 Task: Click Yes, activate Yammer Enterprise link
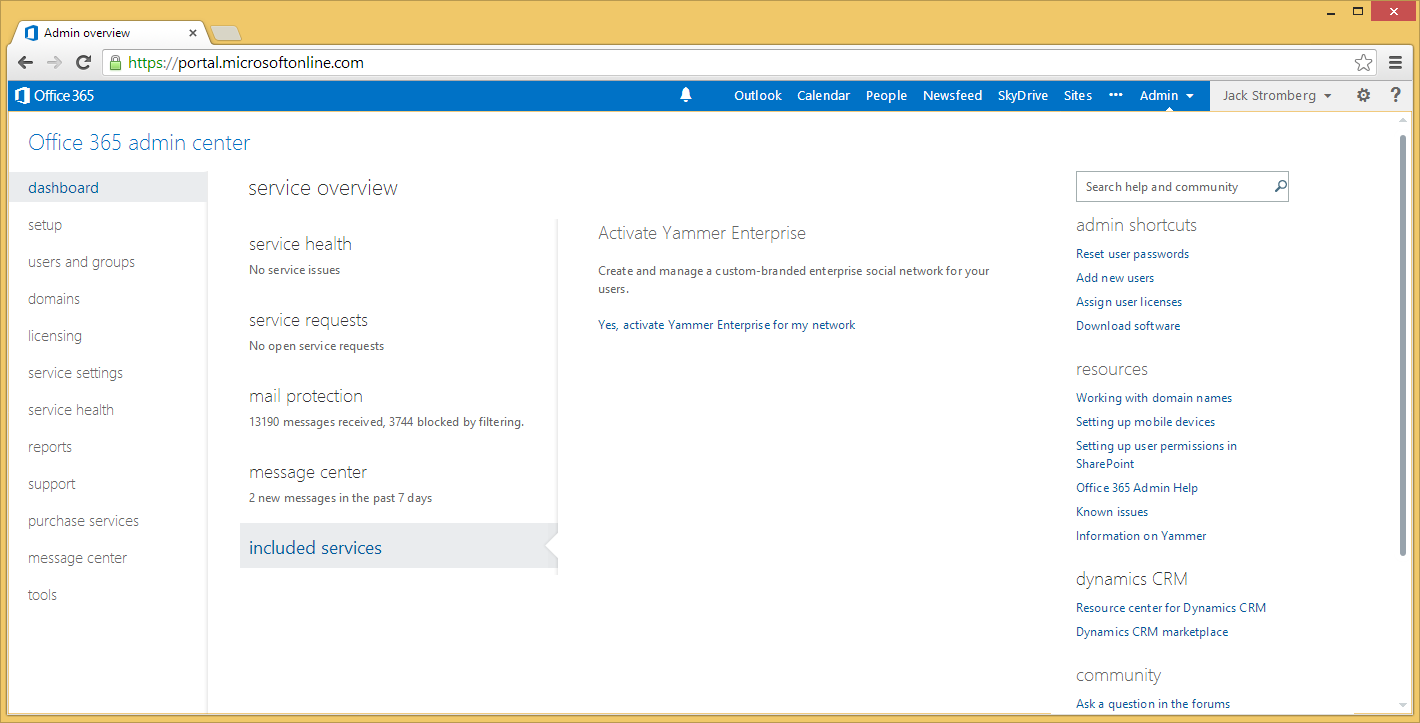click(x=727, y=325)
